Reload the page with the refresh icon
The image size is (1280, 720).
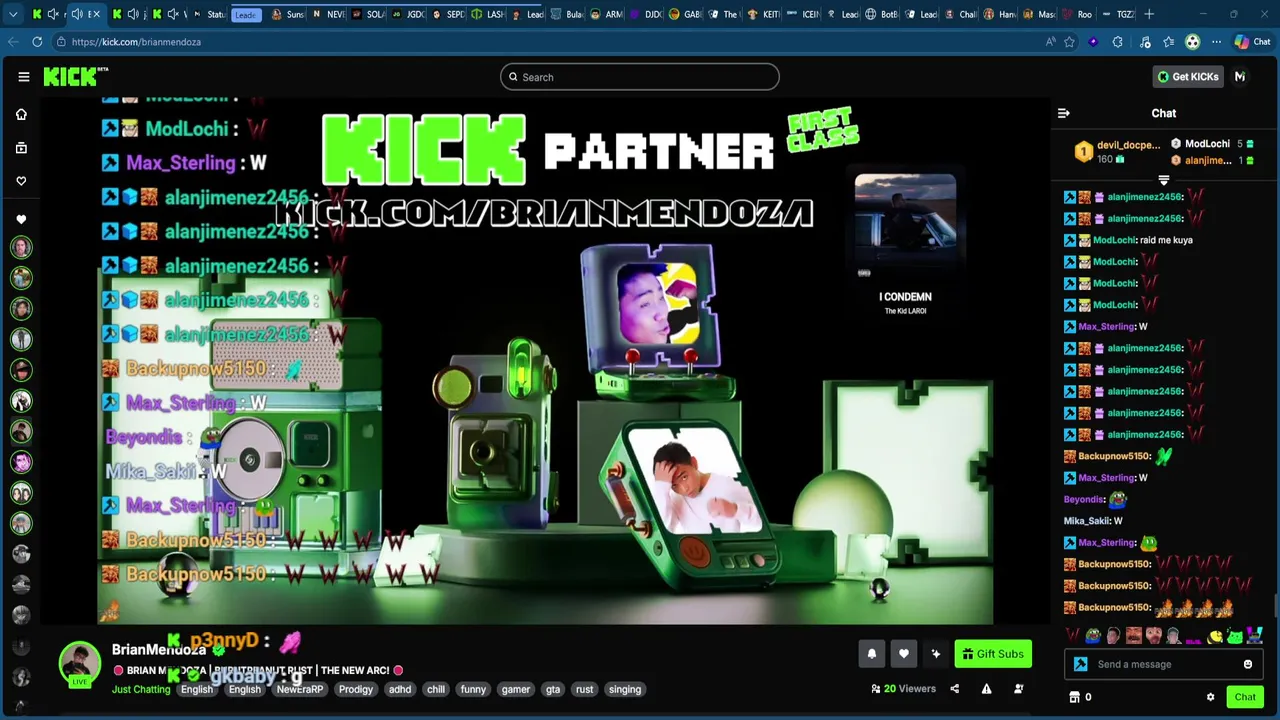(37, 42)
